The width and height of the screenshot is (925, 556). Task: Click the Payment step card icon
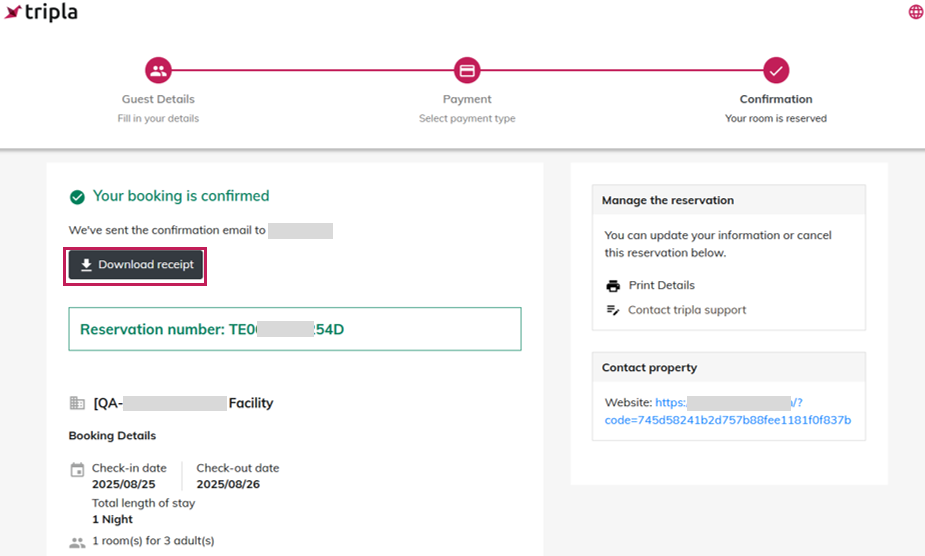467,70
